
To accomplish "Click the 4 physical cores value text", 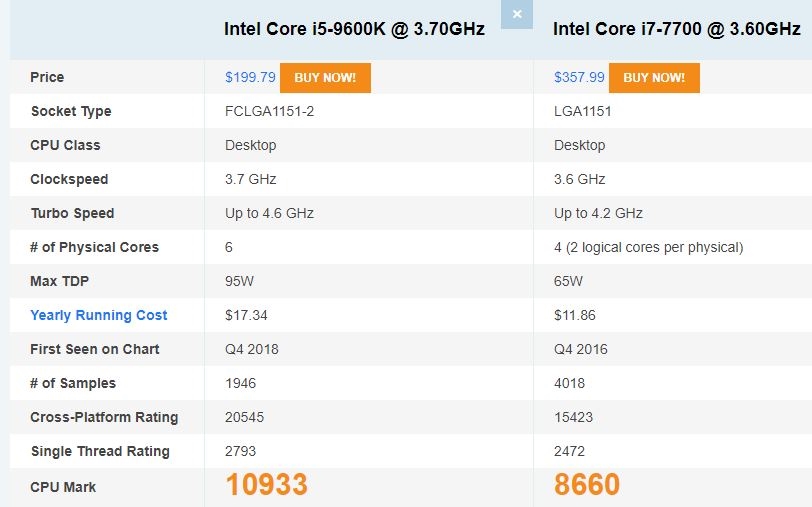I will tap(648, 248).
